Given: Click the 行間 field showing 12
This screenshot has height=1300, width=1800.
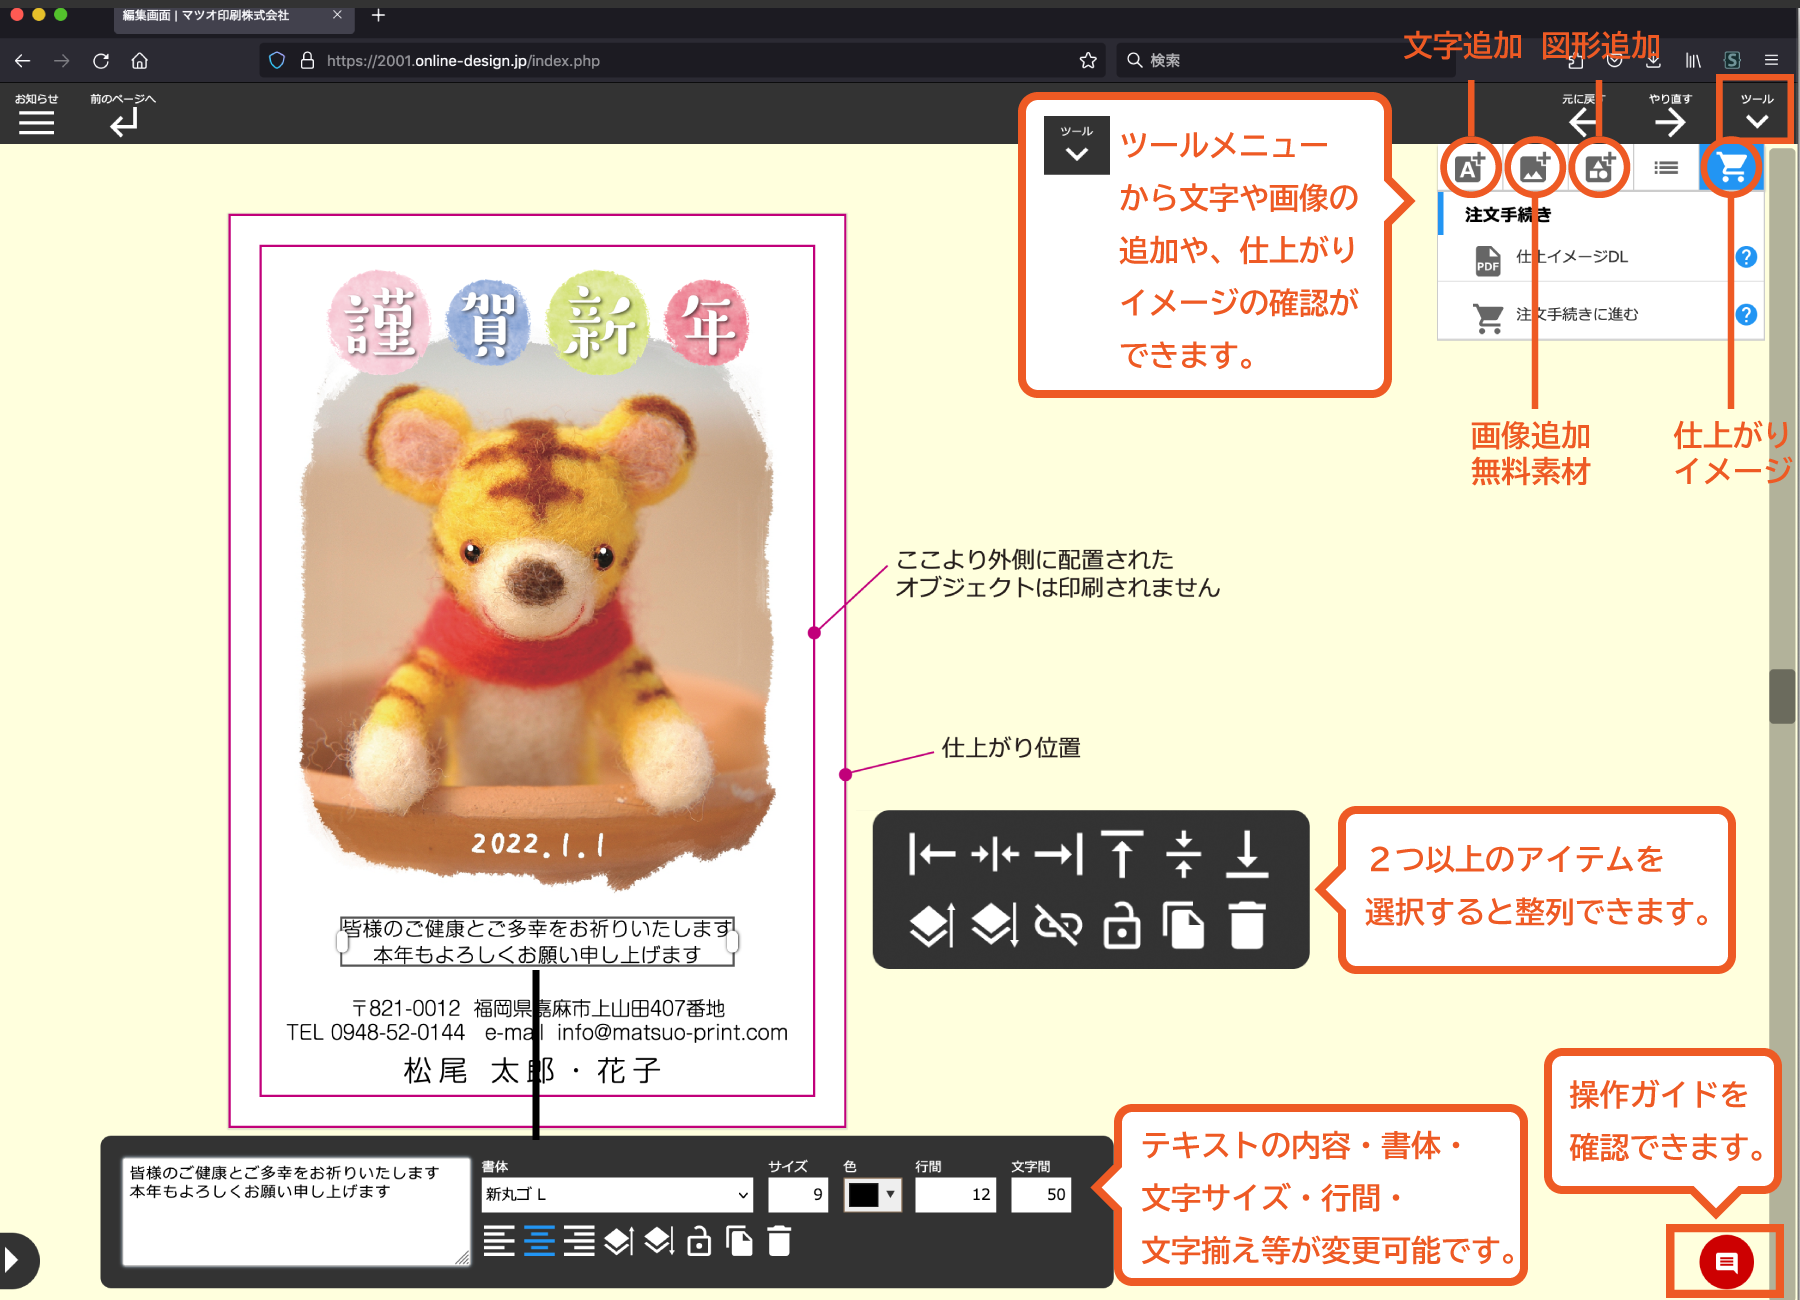Looking at the screenshot, I should tap(956, 1194).
